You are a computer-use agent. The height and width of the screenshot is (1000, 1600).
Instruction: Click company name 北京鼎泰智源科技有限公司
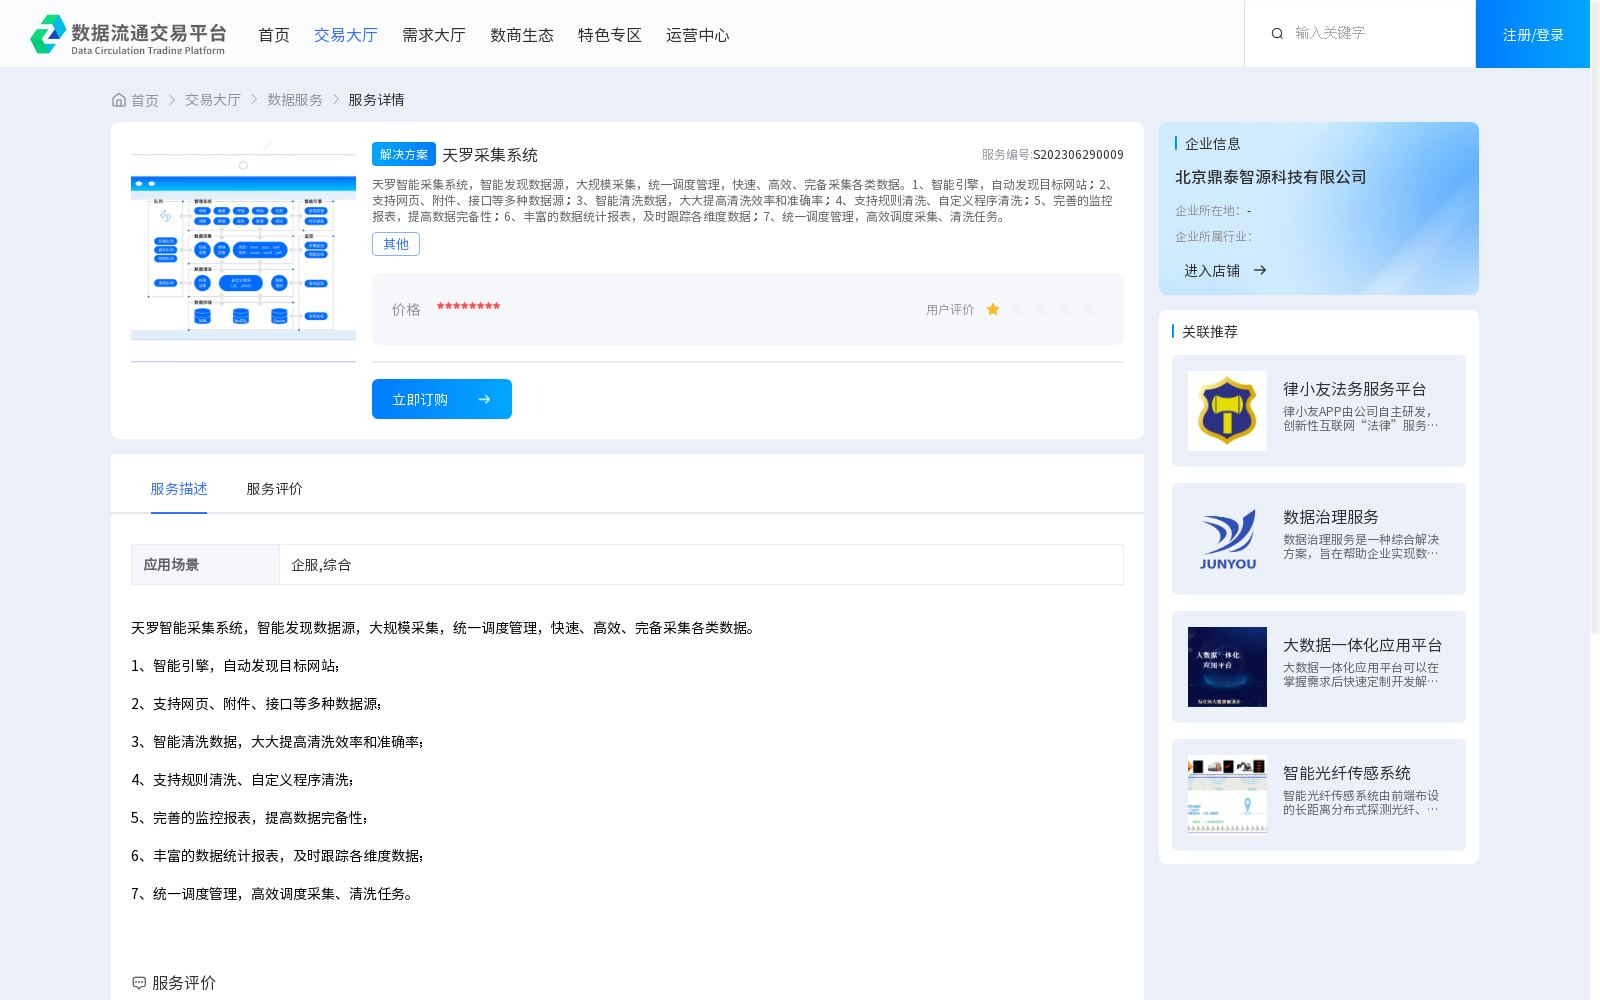pos(1271,177)
